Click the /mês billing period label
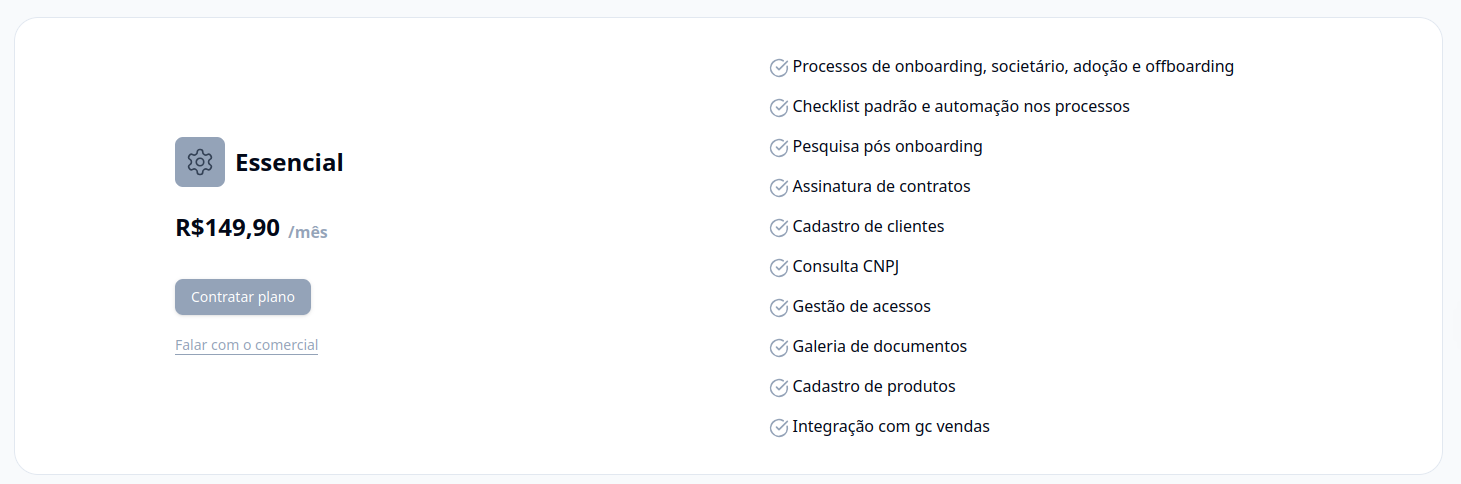The width and height of the screenshot is (1461, 484). coord(308,232)
